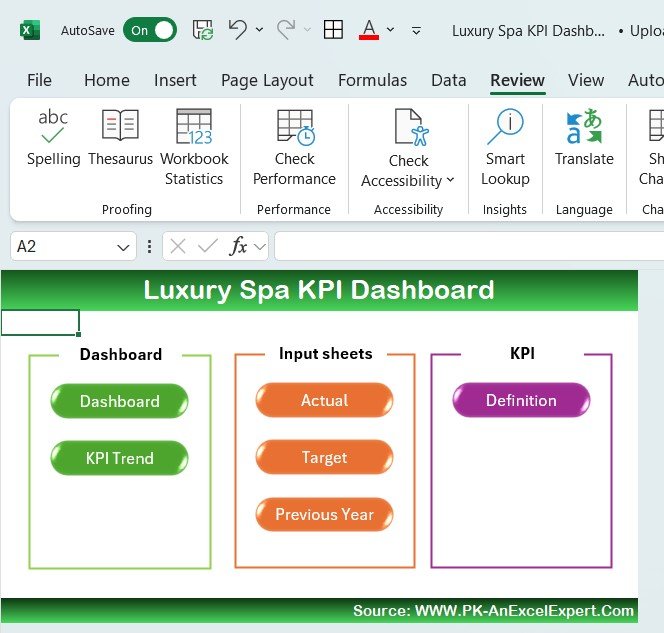Switch to the View tab
The width and height of the screenshot is (664, 633).
(x=586, y=80)
